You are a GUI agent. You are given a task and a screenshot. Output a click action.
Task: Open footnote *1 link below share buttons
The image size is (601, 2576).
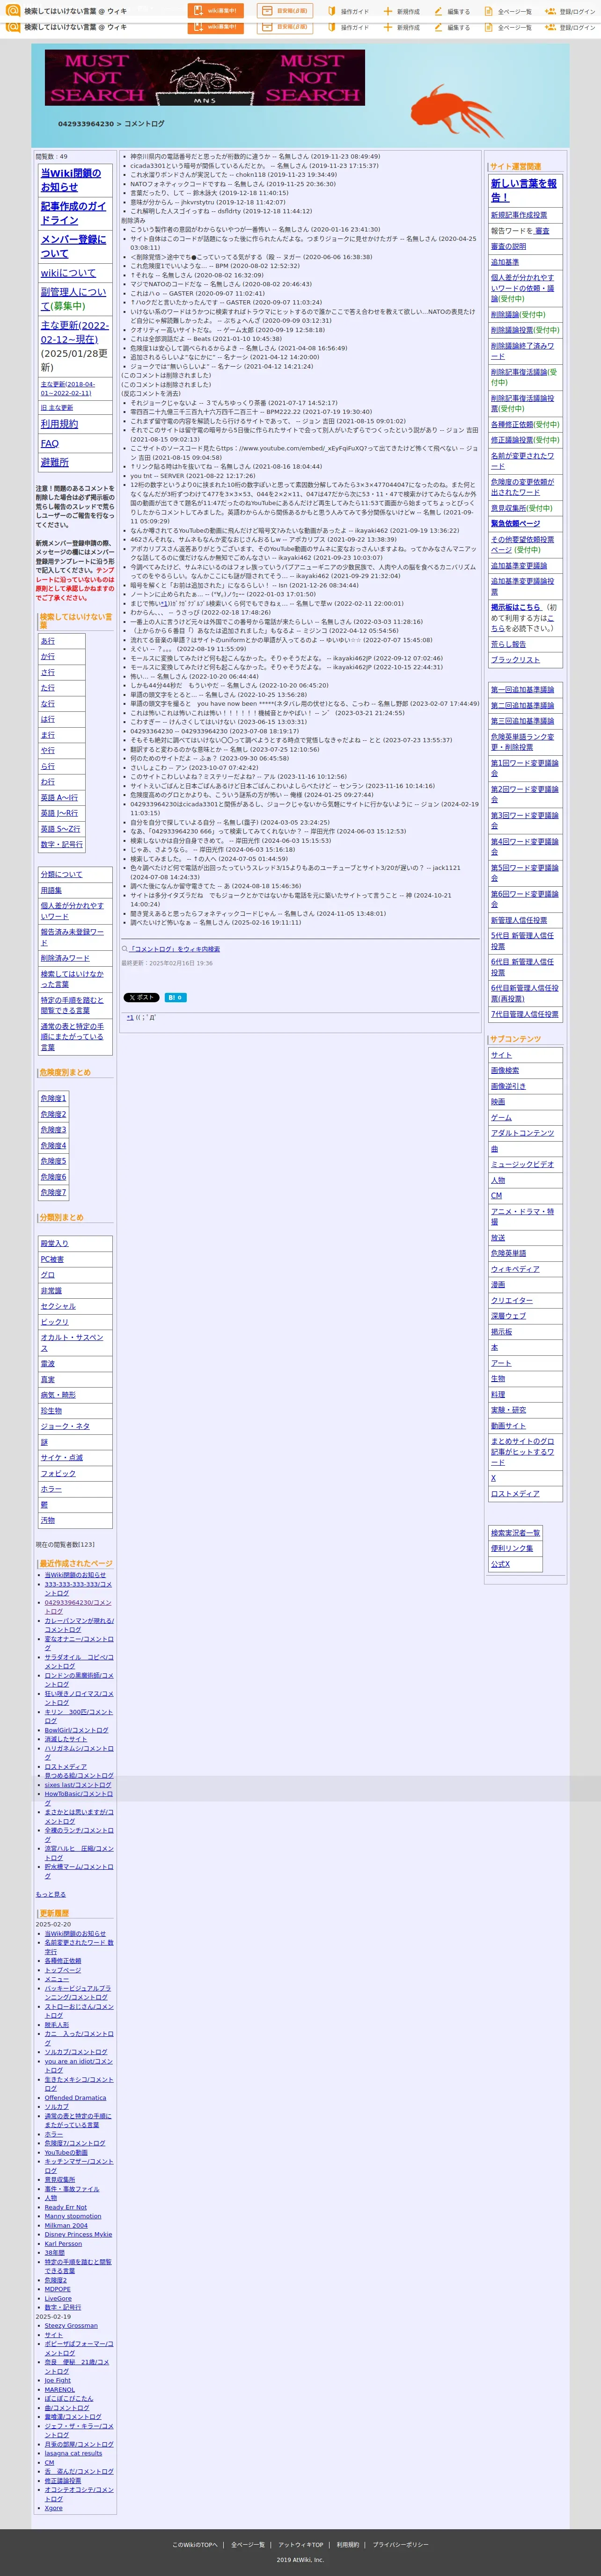(x=130, y=1017)
